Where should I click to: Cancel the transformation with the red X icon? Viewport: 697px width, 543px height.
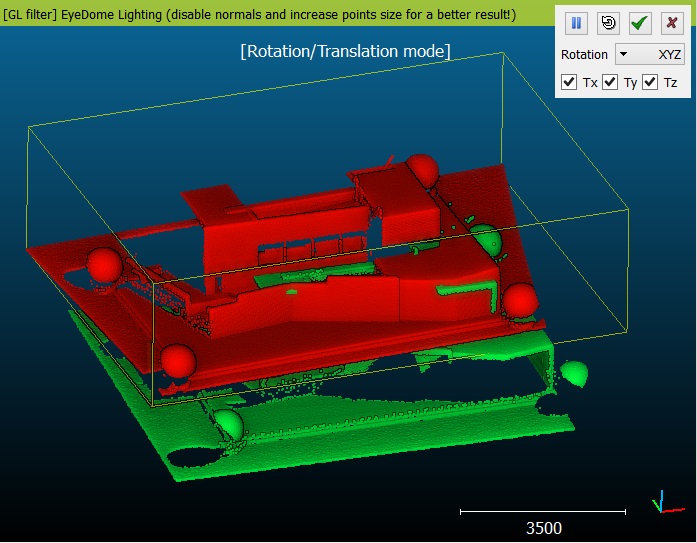coord(672,23)
